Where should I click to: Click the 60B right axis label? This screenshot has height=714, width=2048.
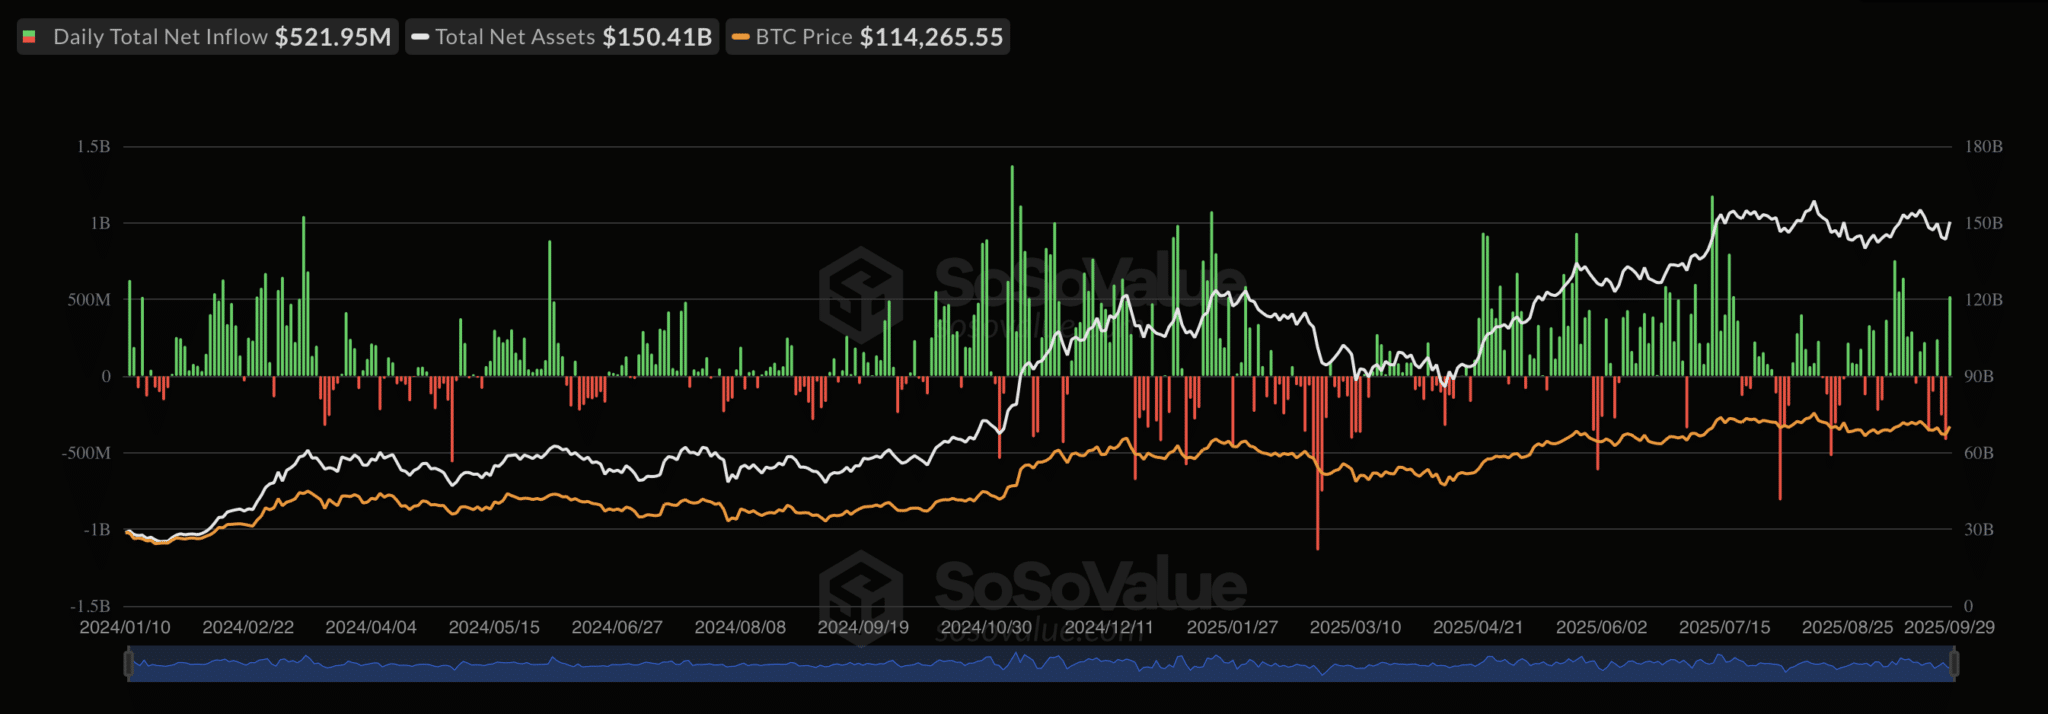point(1979,453)
